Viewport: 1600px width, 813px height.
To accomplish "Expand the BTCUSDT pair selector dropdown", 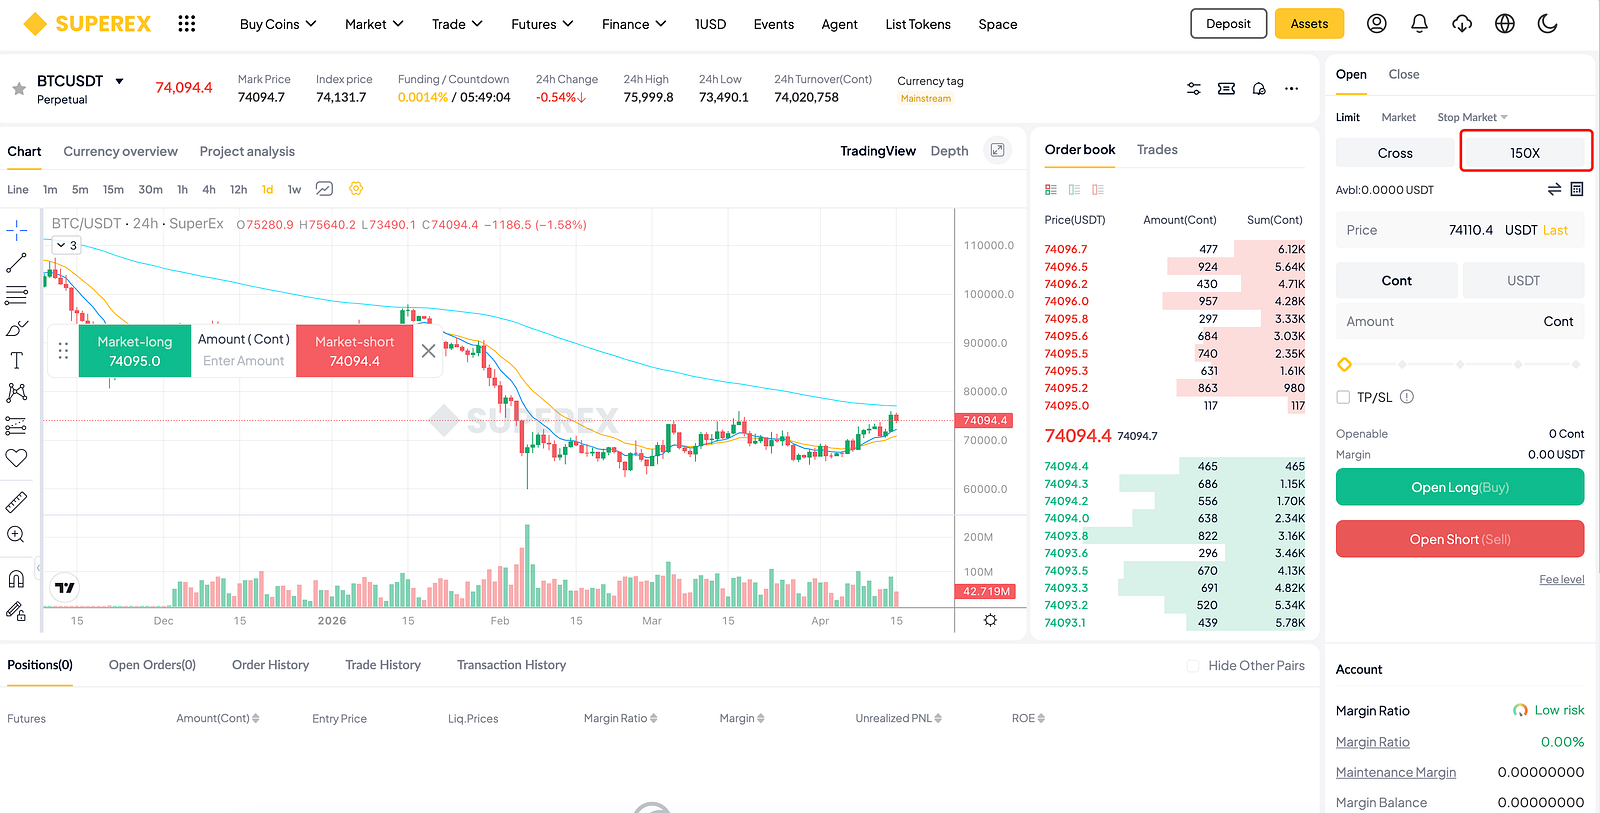I will click(x=119, y=81).
